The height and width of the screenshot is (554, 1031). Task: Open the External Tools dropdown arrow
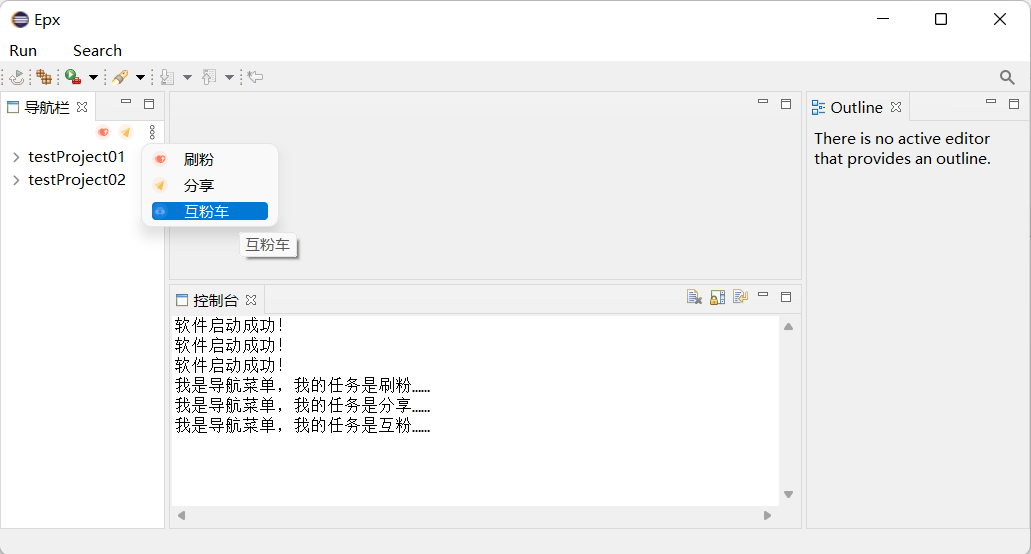[93, 78]
